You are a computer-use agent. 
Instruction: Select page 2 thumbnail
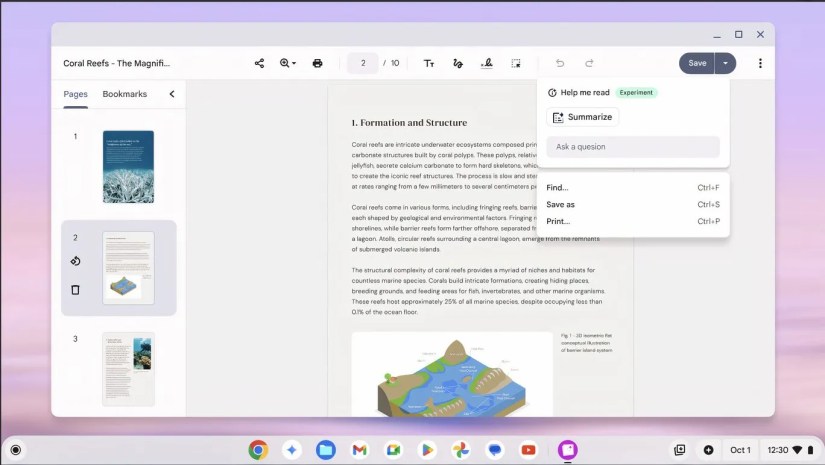coord(128,268)
